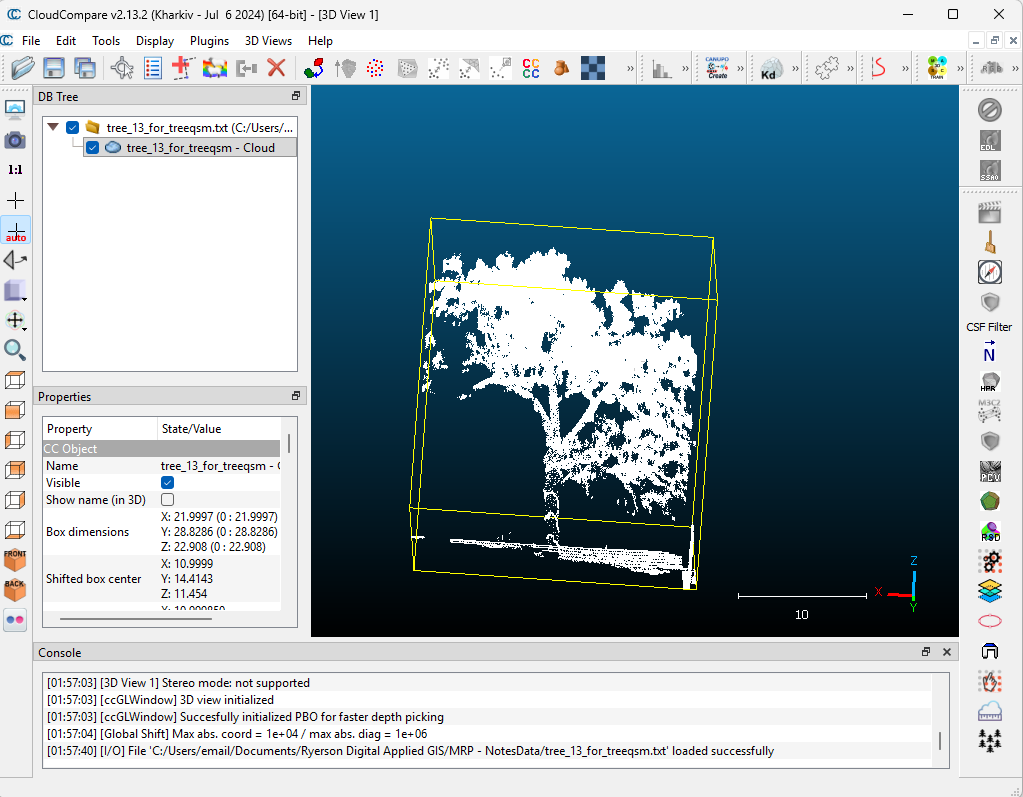Click the camera snapshot icon
Screen dimensions: 1023x797
[15, 140]
